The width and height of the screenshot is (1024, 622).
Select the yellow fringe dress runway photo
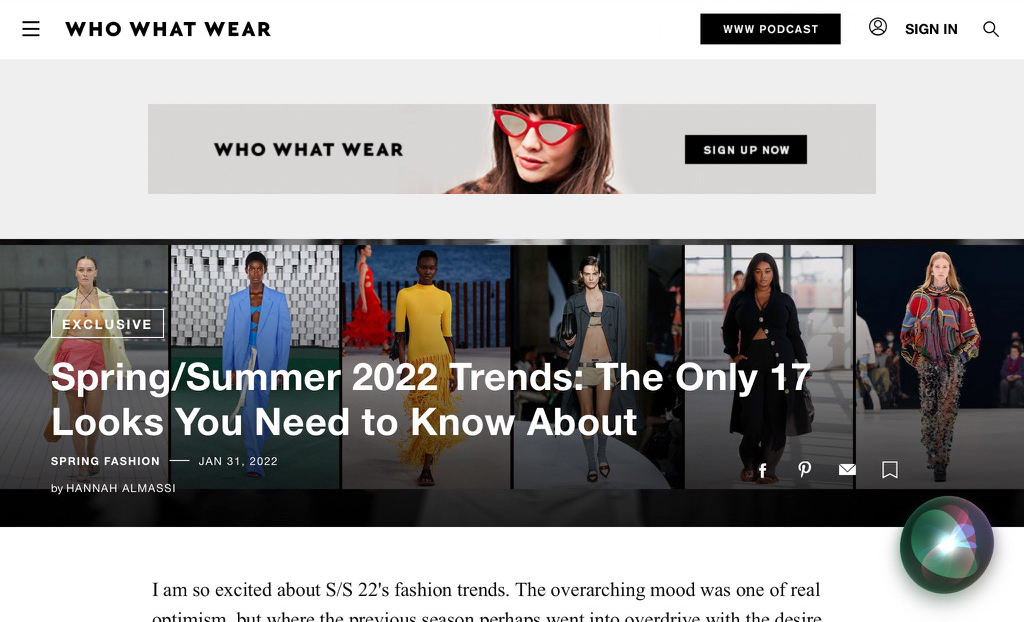tap(426, 367)
